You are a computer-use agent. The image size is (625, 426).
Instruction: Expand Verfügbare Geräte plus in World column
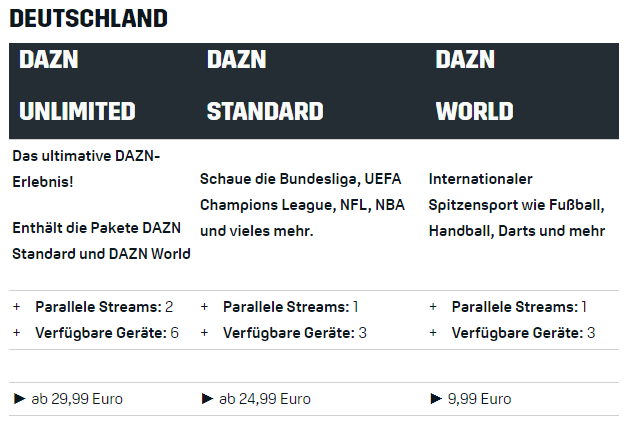coord(433,332)
